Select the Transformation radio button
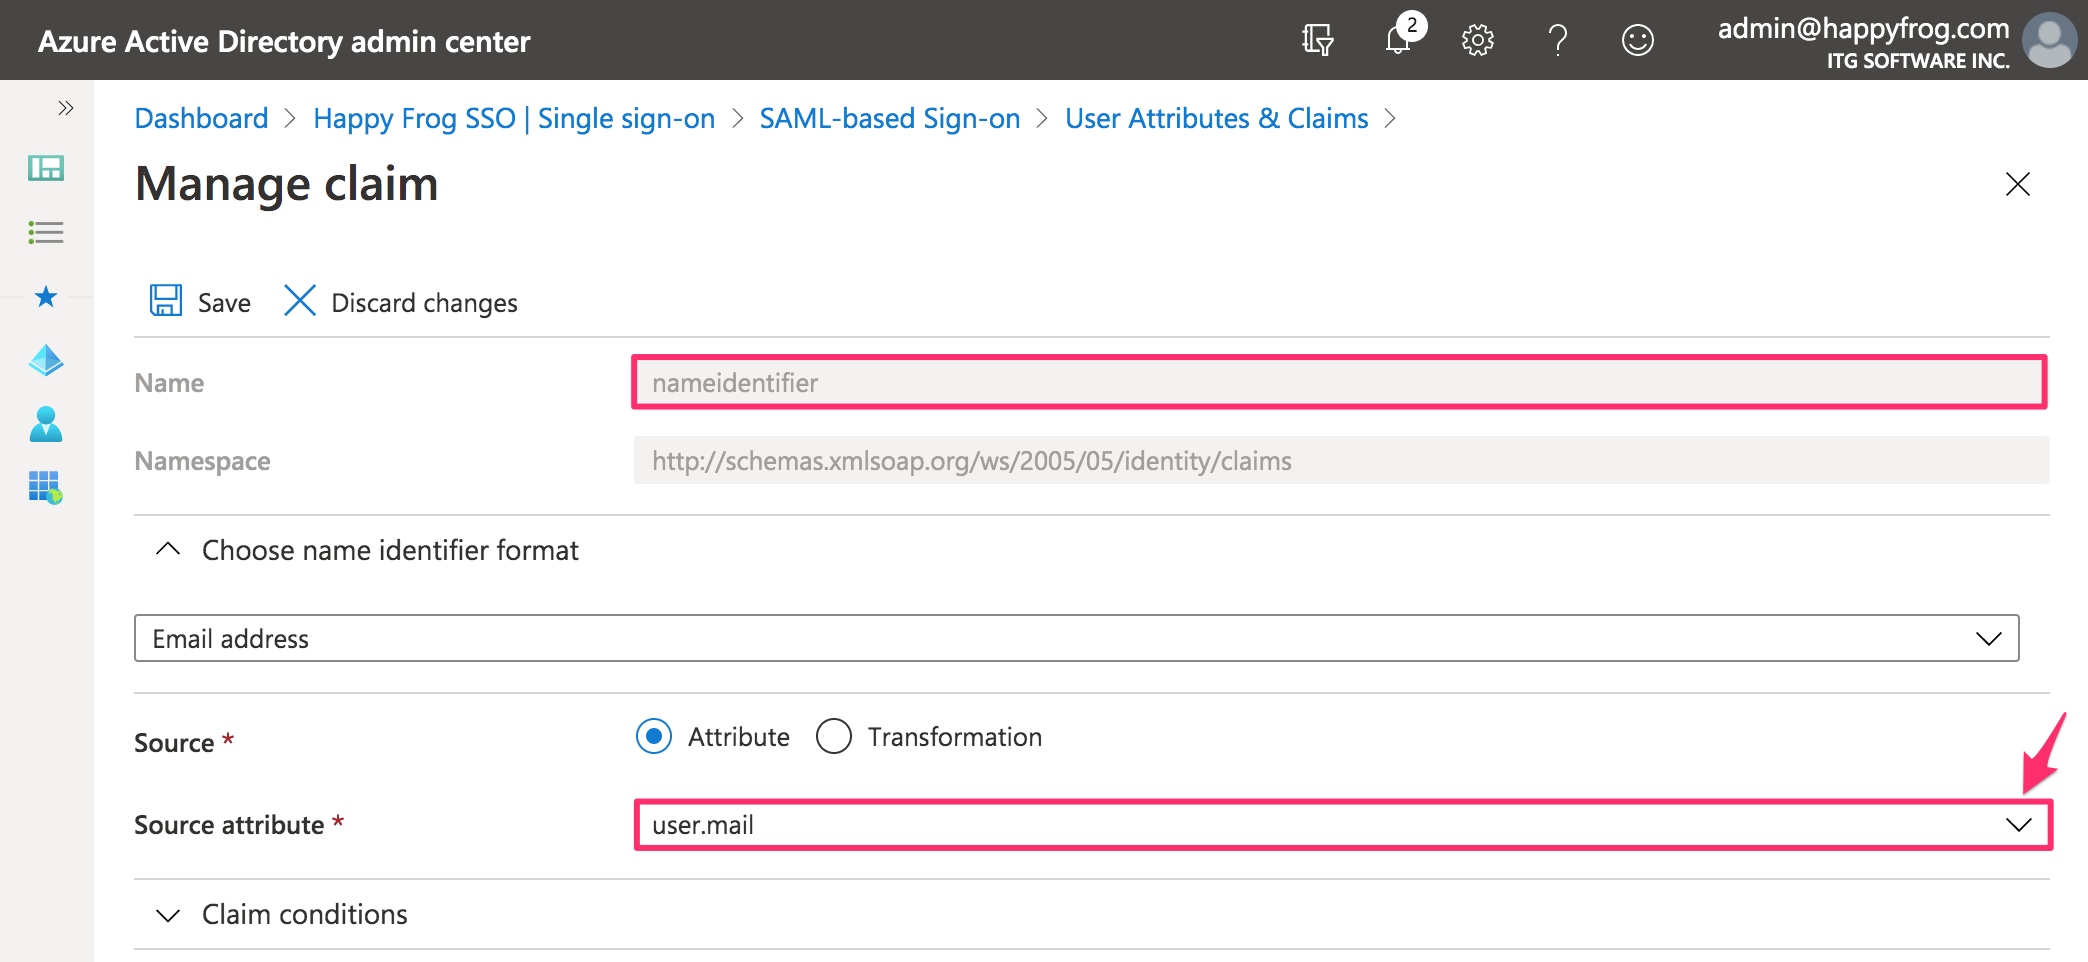Viewport: 2088px width, 962px height. click(x=834, y=737)
